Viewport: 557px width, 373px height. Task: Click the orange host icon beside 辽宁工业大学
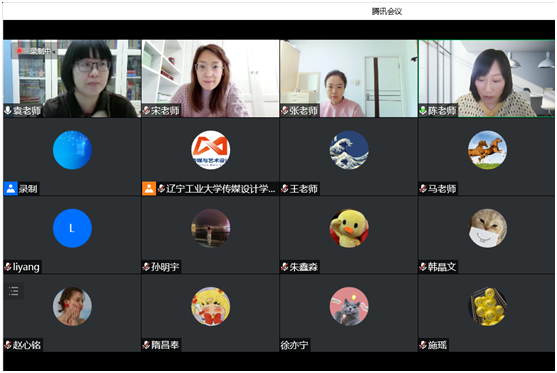click(149, 189)
